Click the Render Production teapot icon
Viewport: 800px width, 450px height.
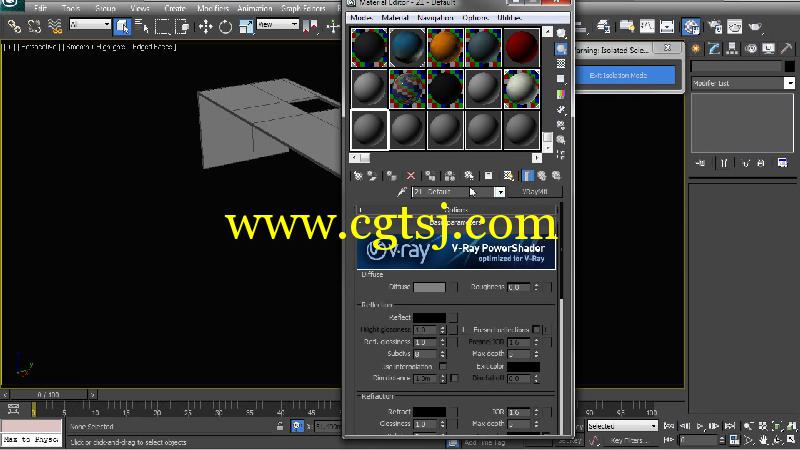point(755,26)
